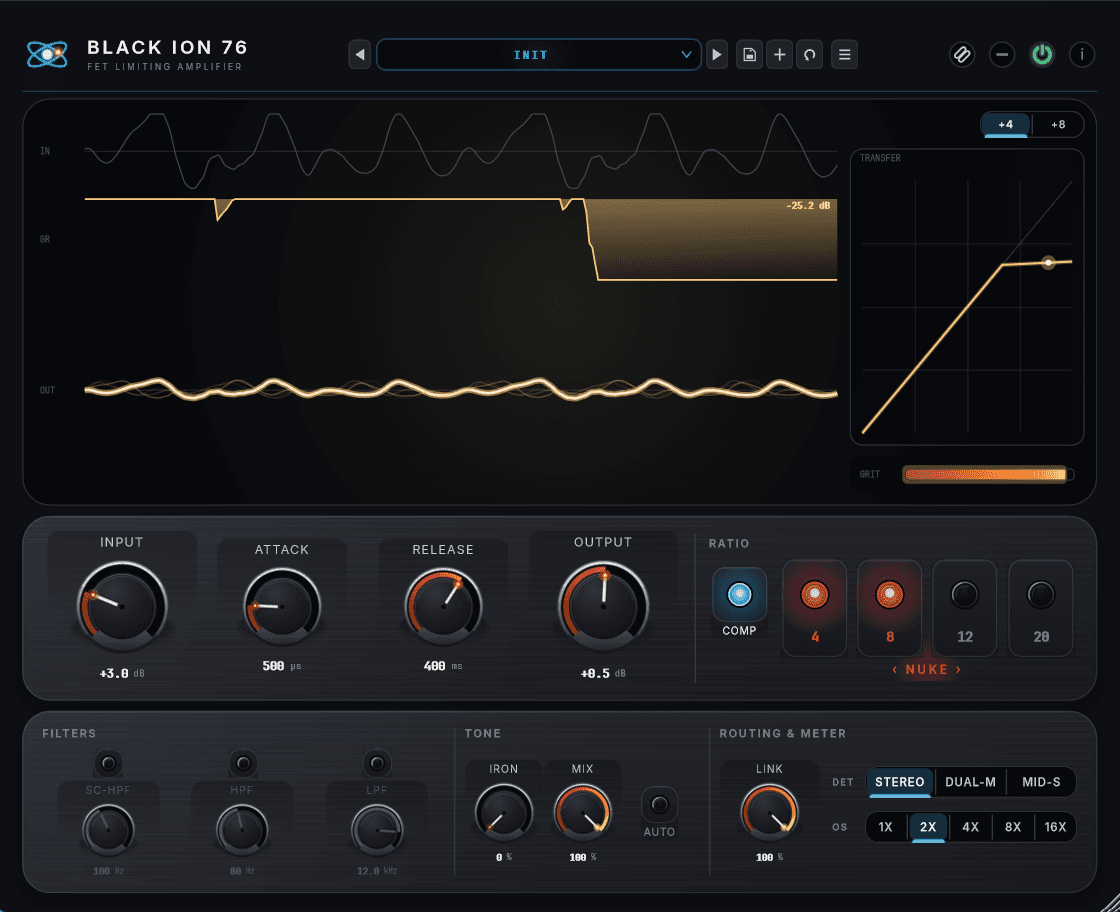Click the HPF frequency knob
Image resolution: width=1120 pixels, height=912 pixels.
pos(242,830)
